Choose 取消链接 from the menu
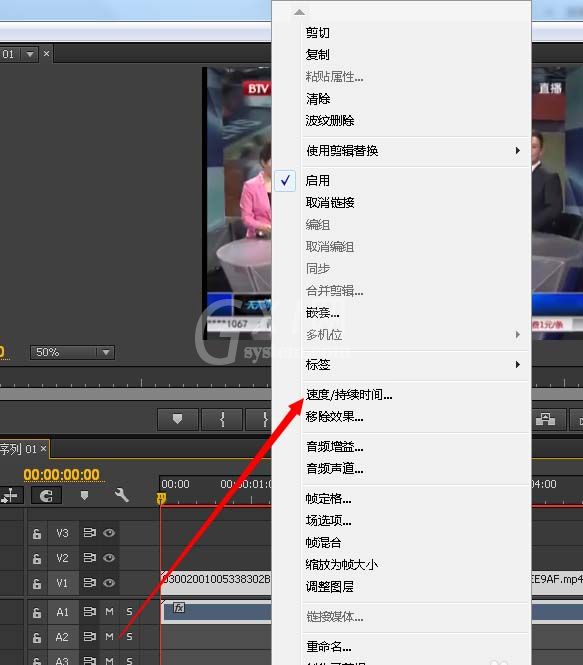The image size is (583, 665). 330,203
